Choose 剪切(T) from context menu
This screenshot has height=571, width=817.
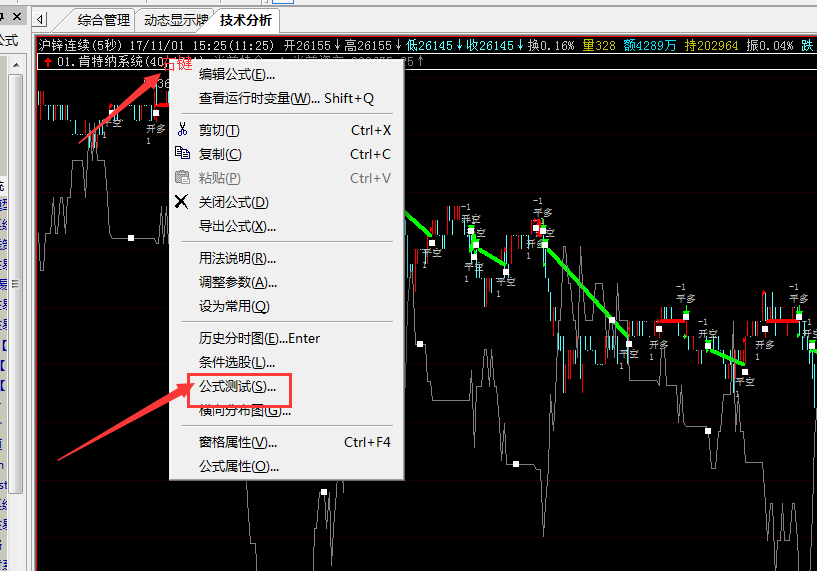[287, 130]
